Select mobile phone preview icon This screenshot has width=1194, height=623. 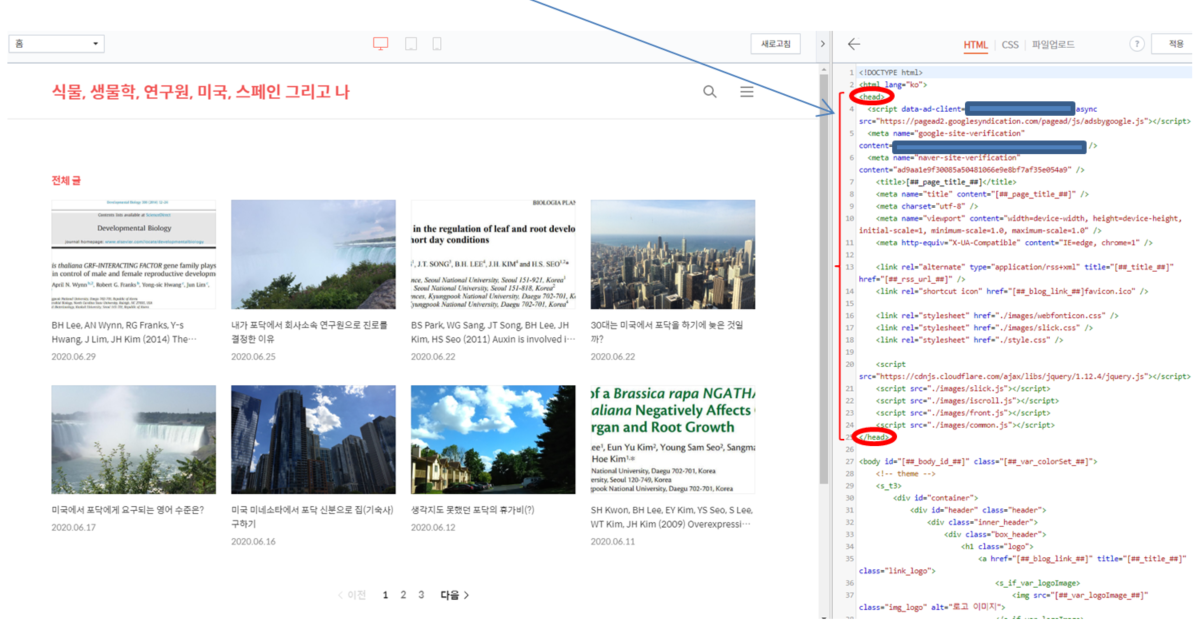click(x=437, y=43)
